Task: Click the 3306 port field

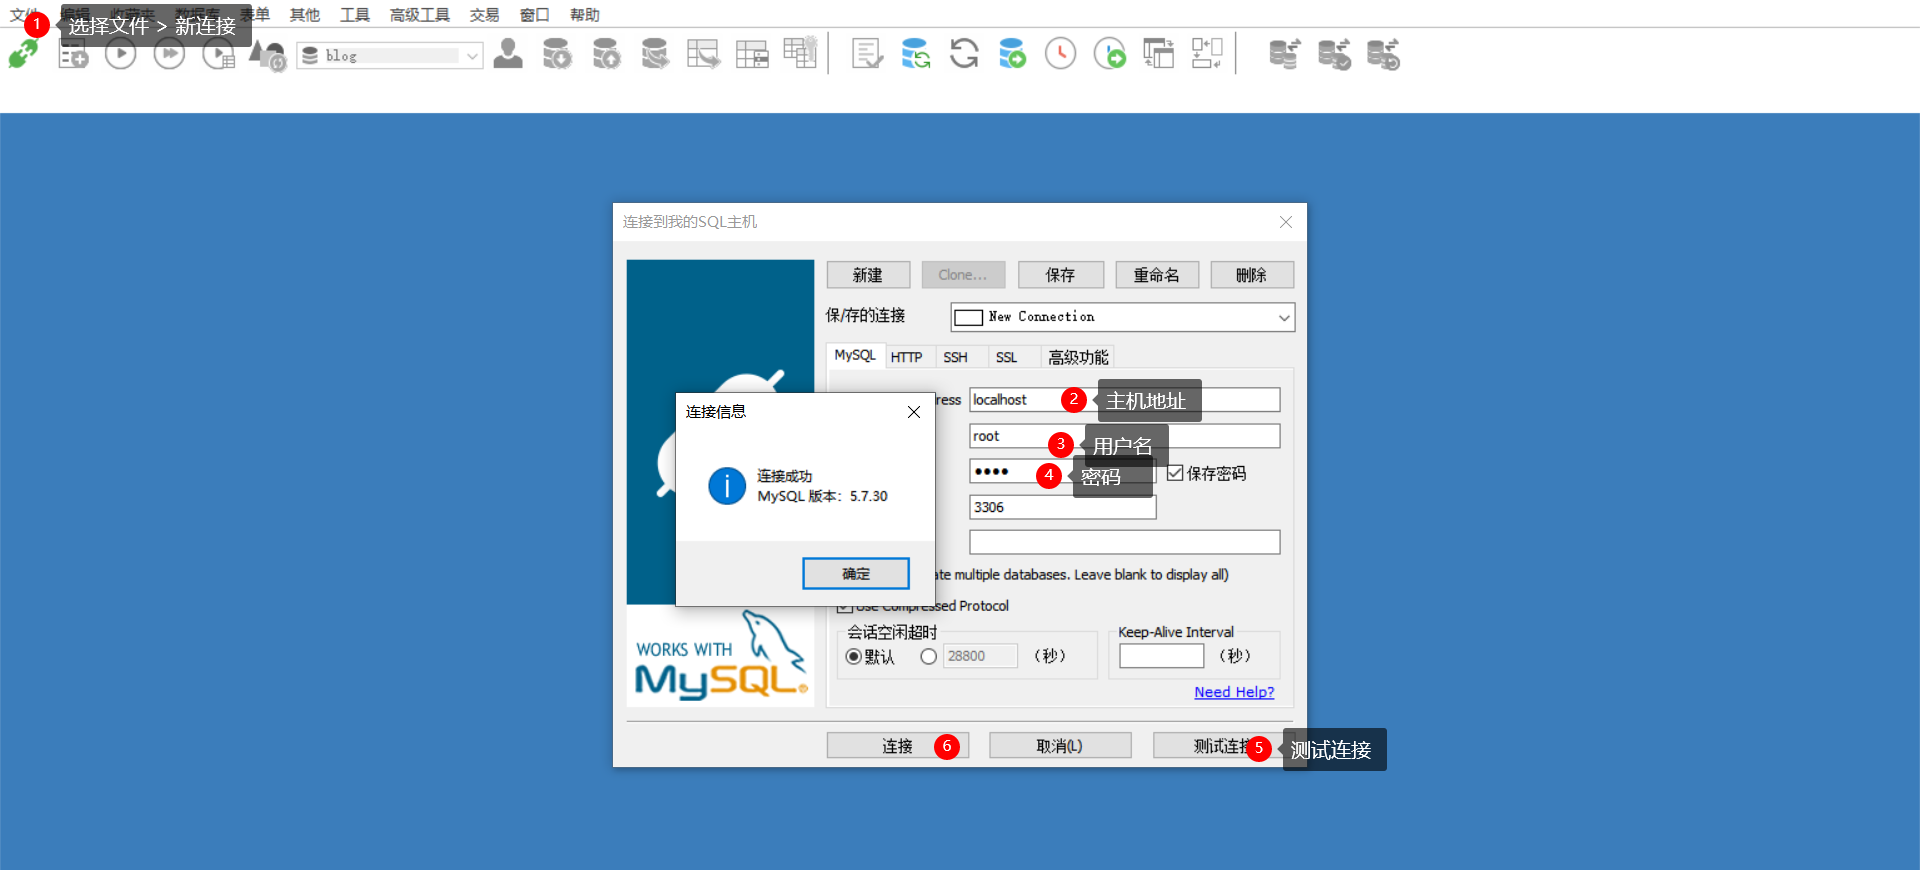Action: 1062,507
